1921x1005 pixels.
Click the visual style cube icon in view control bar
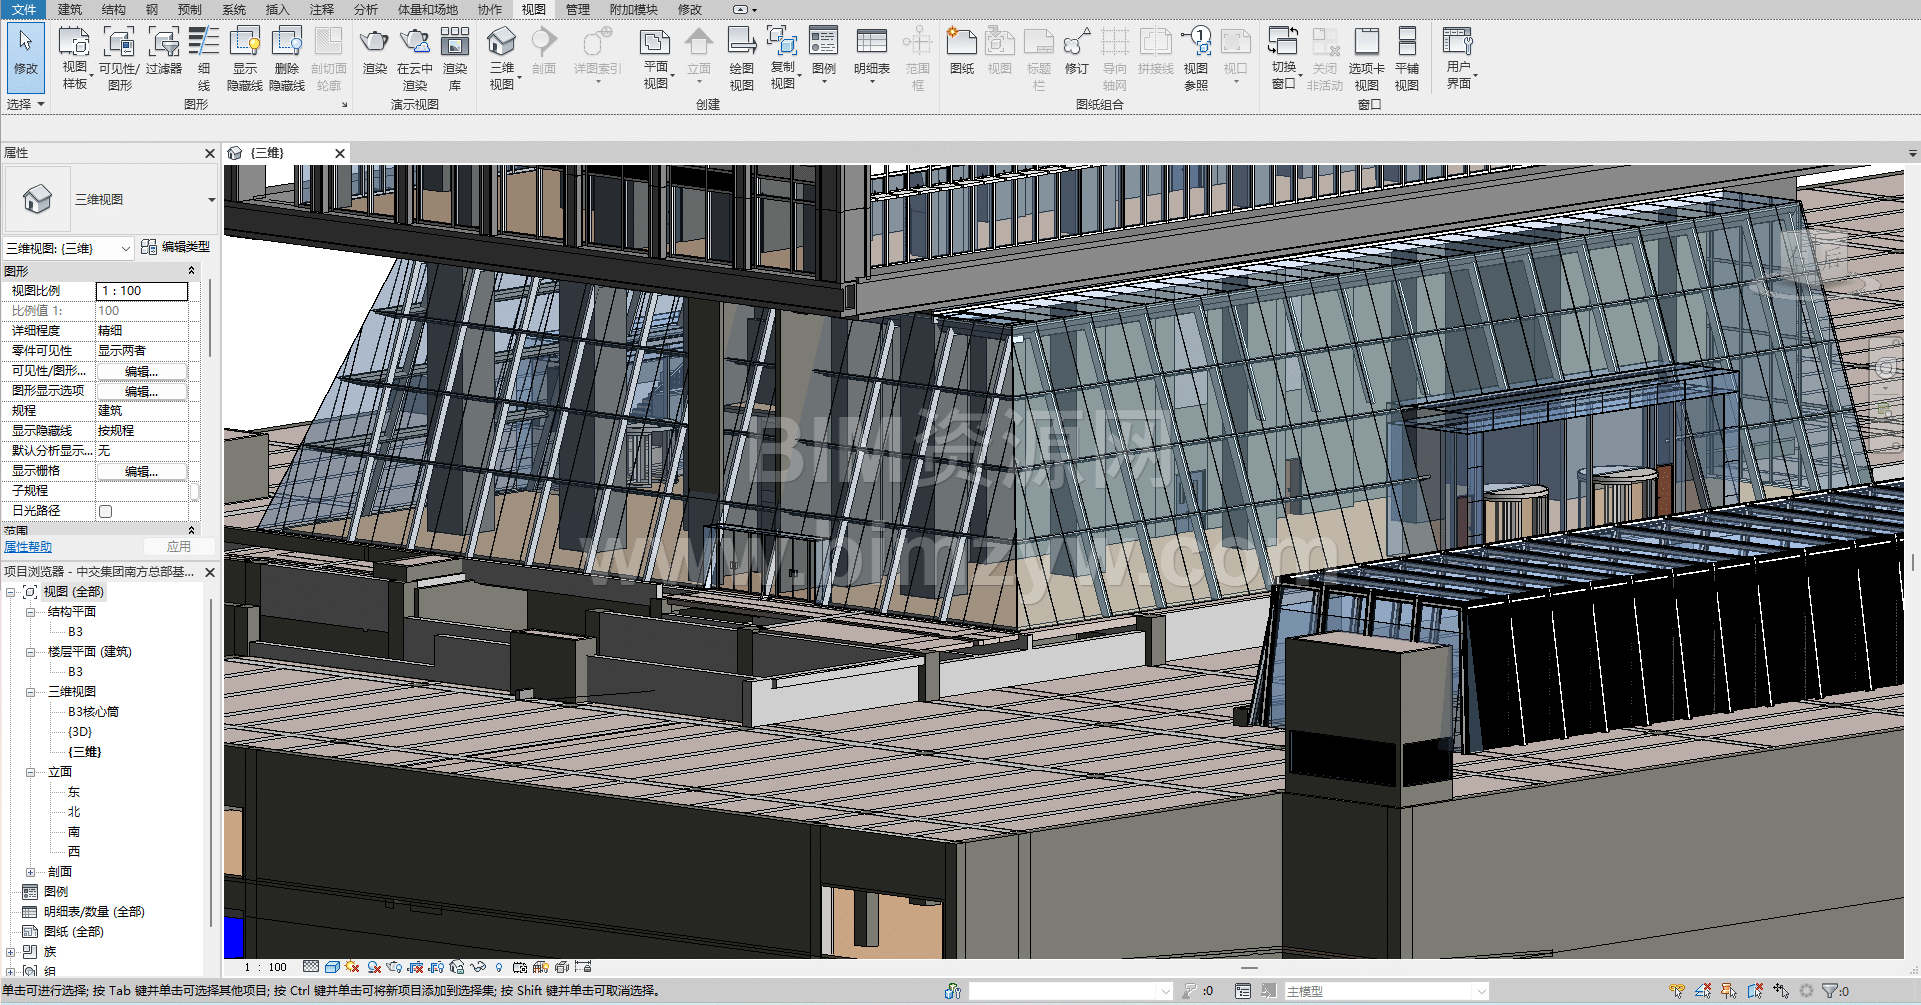point(332,967)
